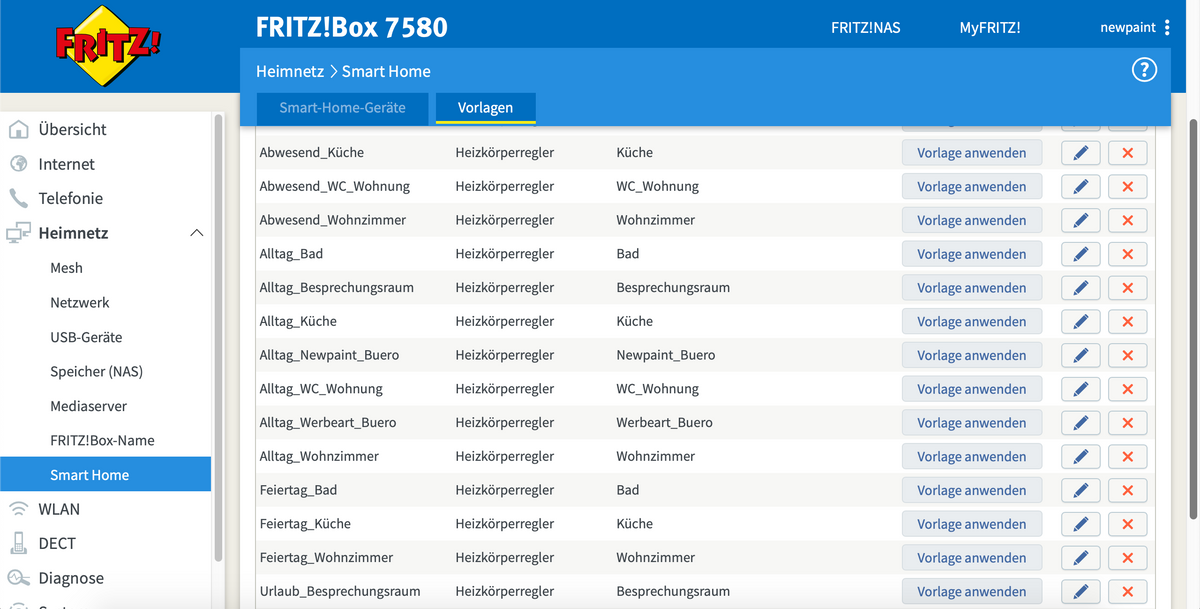The width and height of the screenshot is (1200, 609).
Task: Delete the Alltag_Newpaint_Buero template
Action: pyautogui.click(x=1127, y=355)
